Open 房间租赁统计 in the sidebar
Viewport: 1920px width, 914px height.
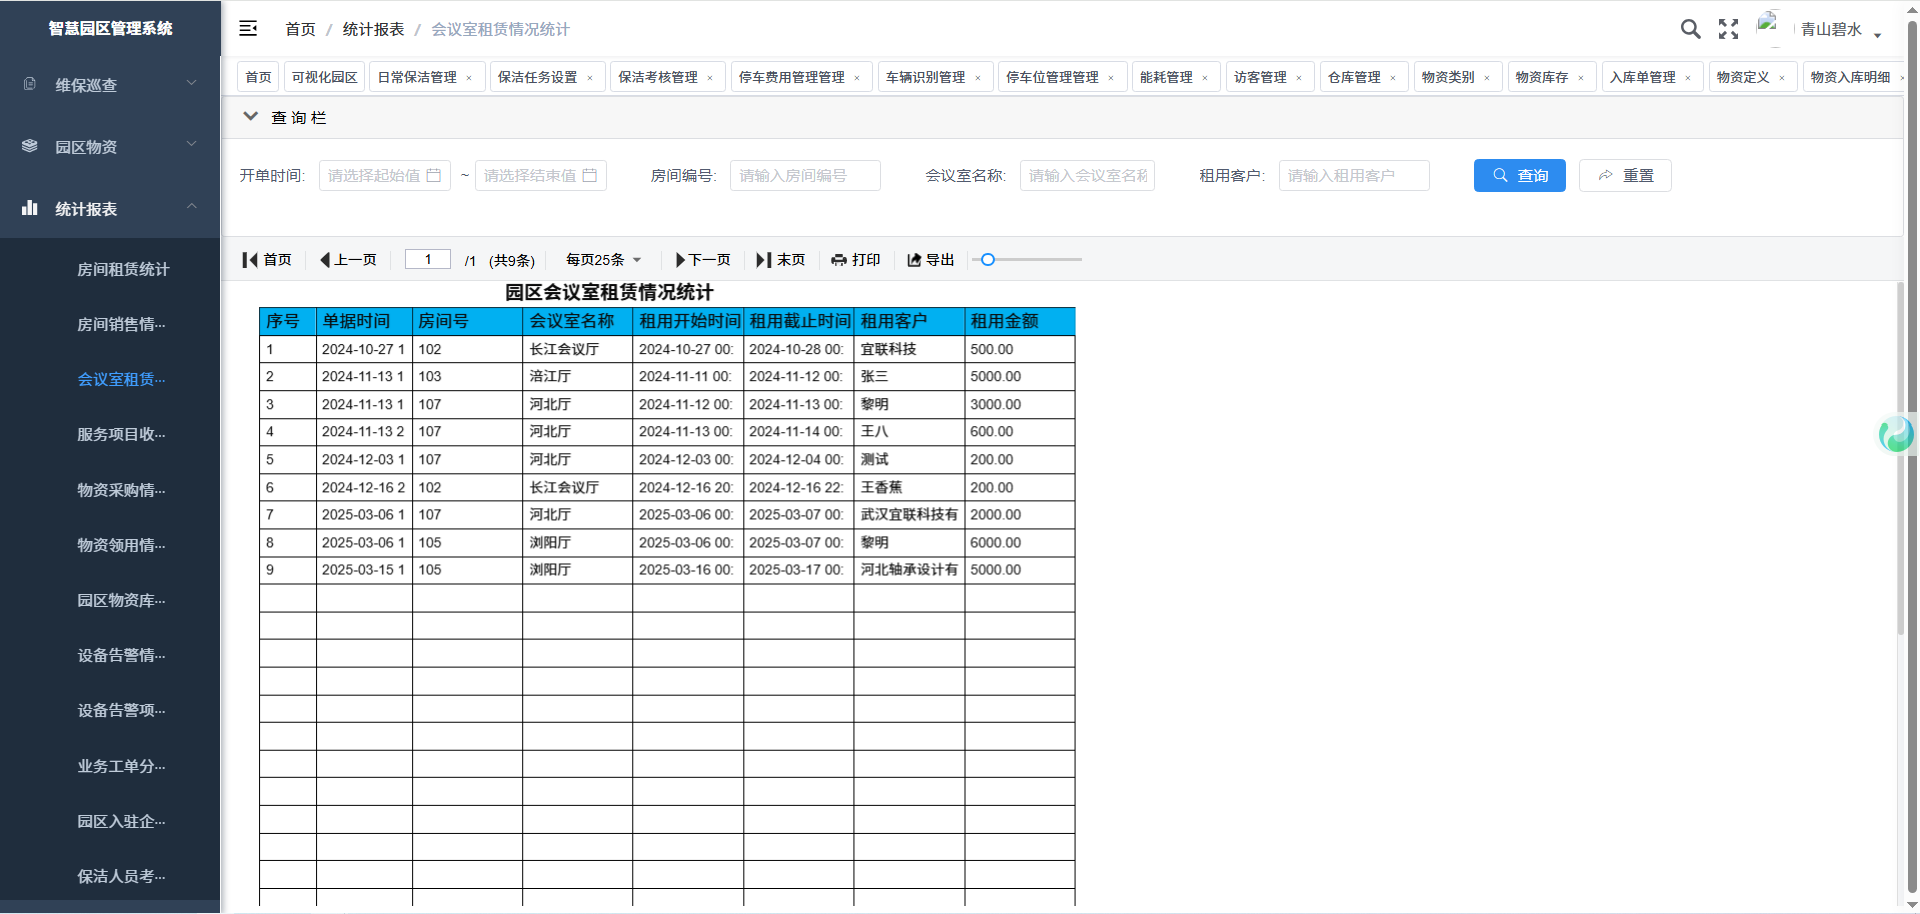[123, 269]
